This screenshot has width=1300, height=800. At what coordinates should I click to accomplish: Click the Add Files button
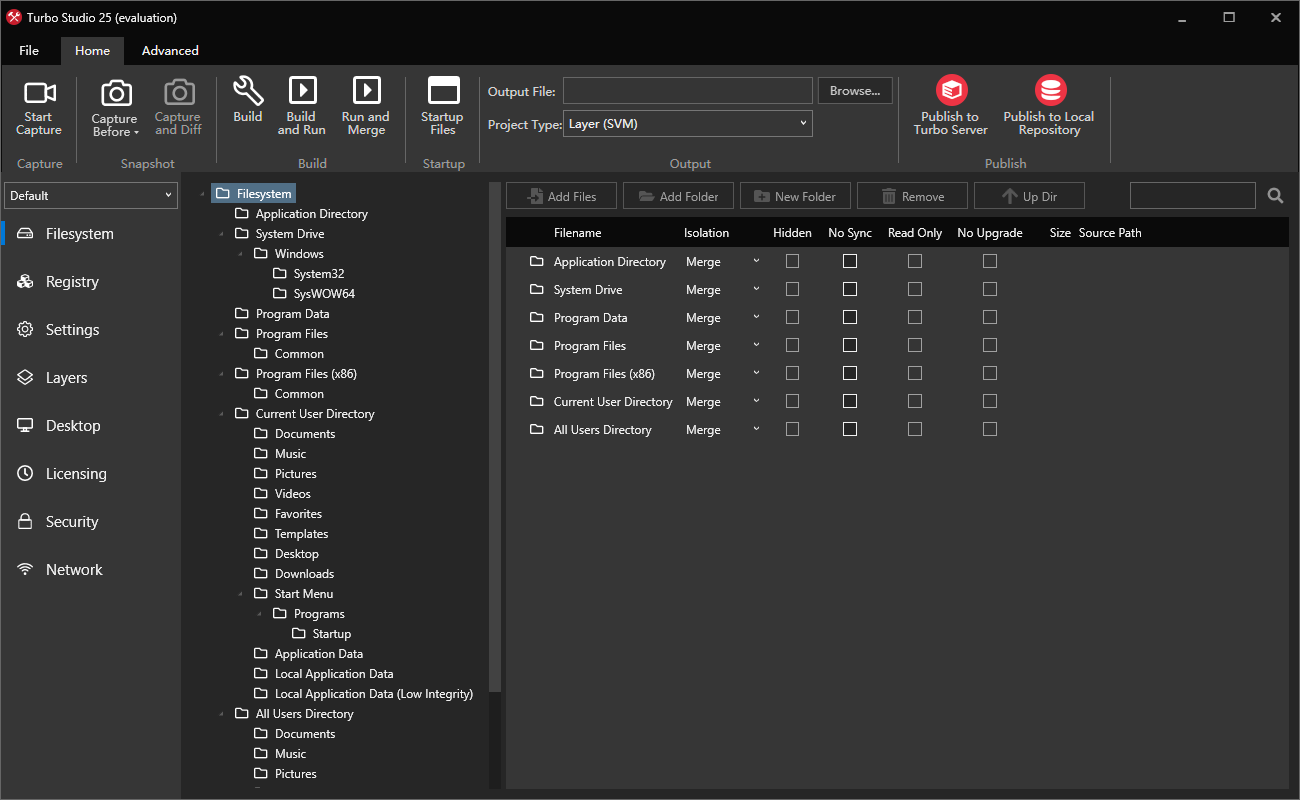pos(561,196)
